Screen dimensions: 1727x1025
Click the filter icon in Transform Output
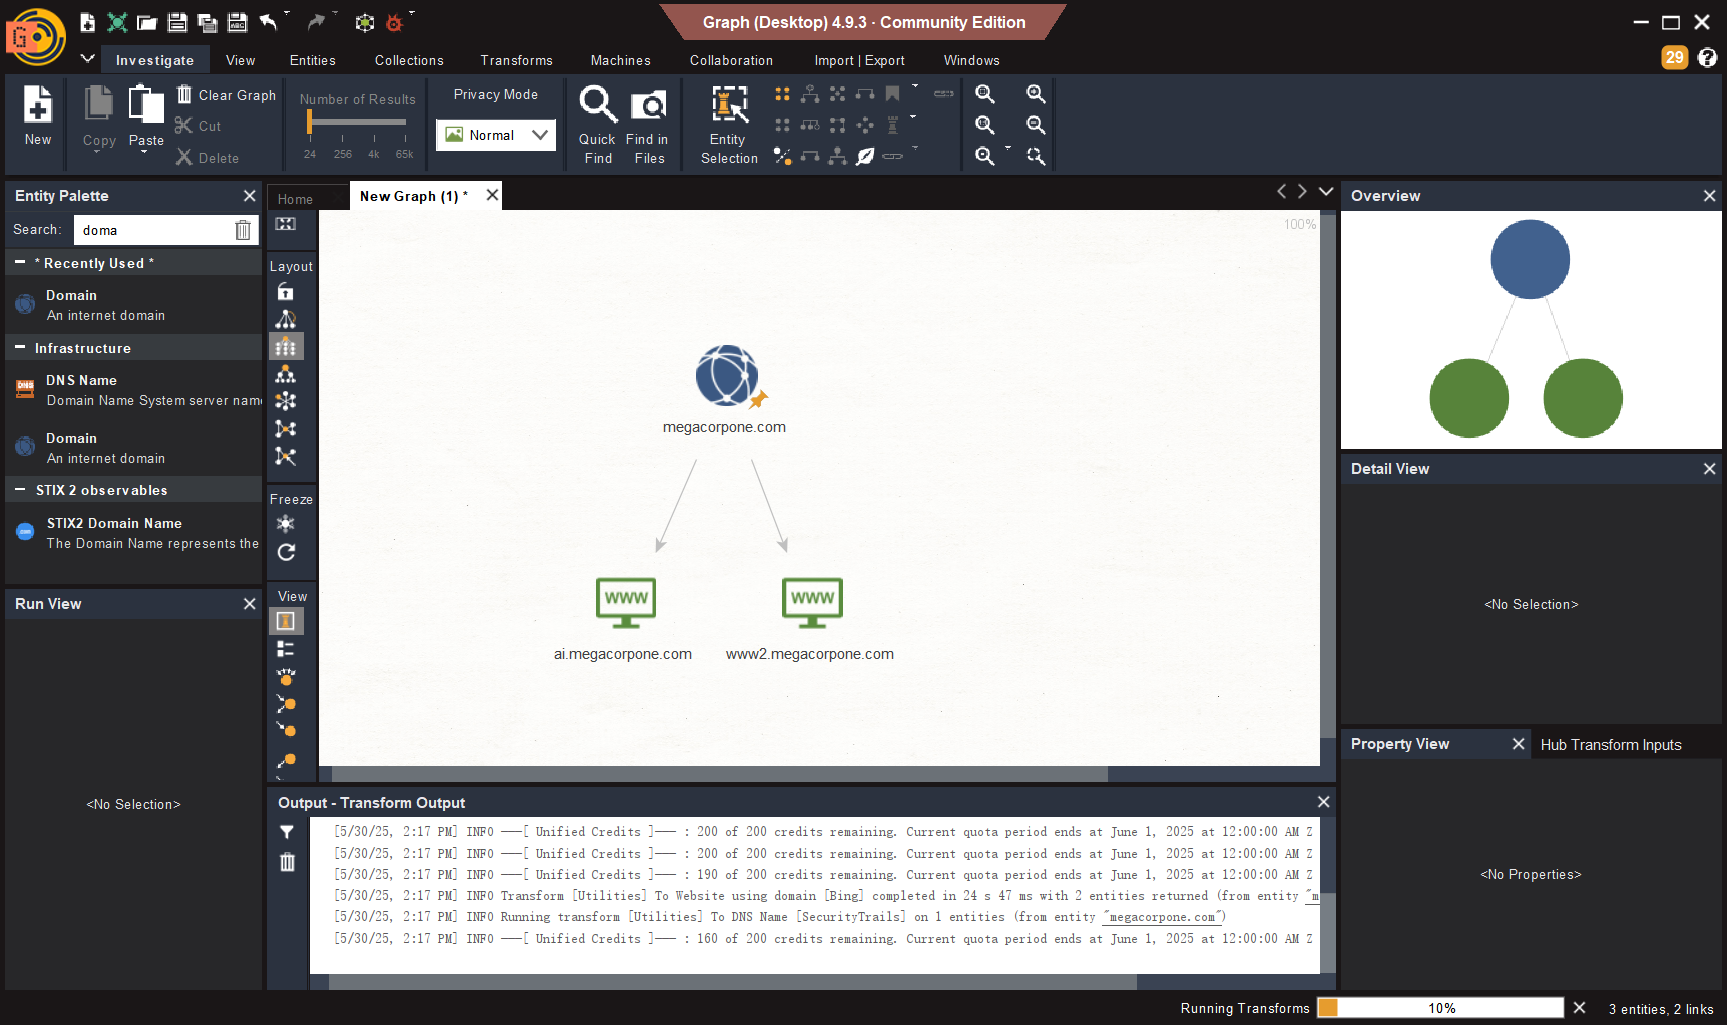tap(287, 832)
